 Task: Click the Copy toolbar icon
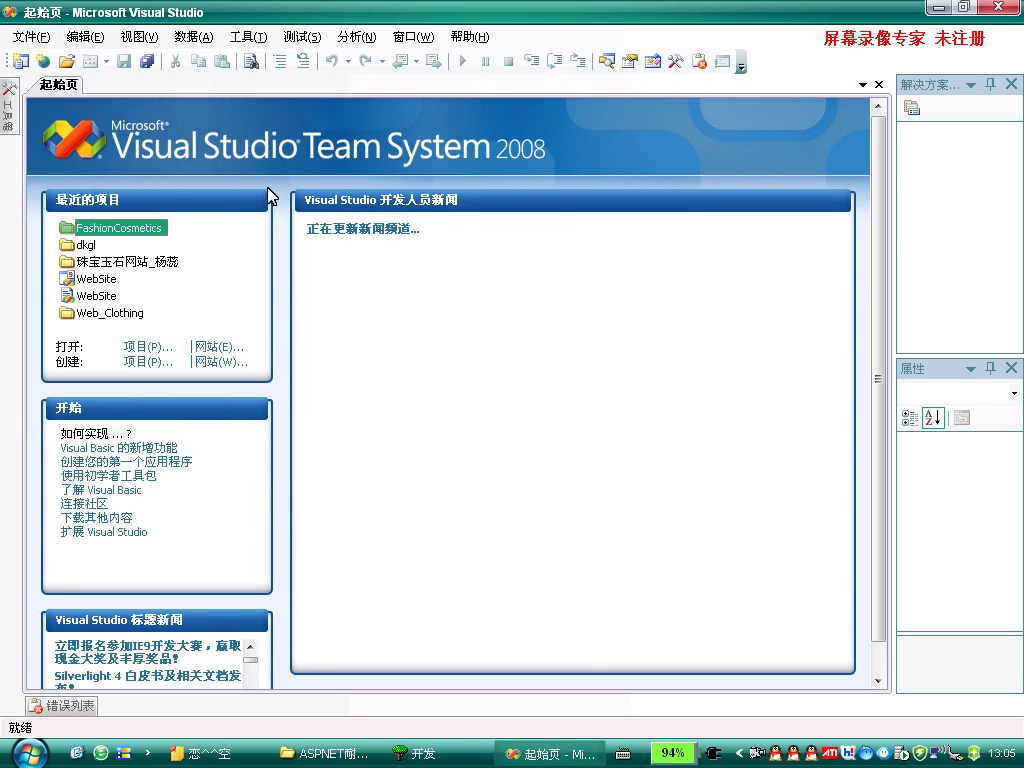pyautogui.click(x=199, y=61)
